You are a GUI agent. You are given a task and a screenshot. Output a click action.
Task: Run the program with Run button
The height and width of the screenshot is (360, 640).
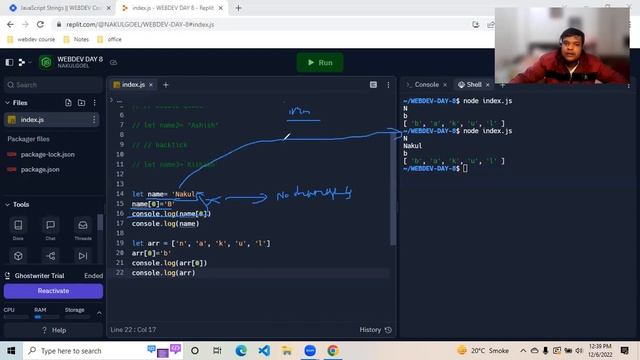tap(320, 62)
